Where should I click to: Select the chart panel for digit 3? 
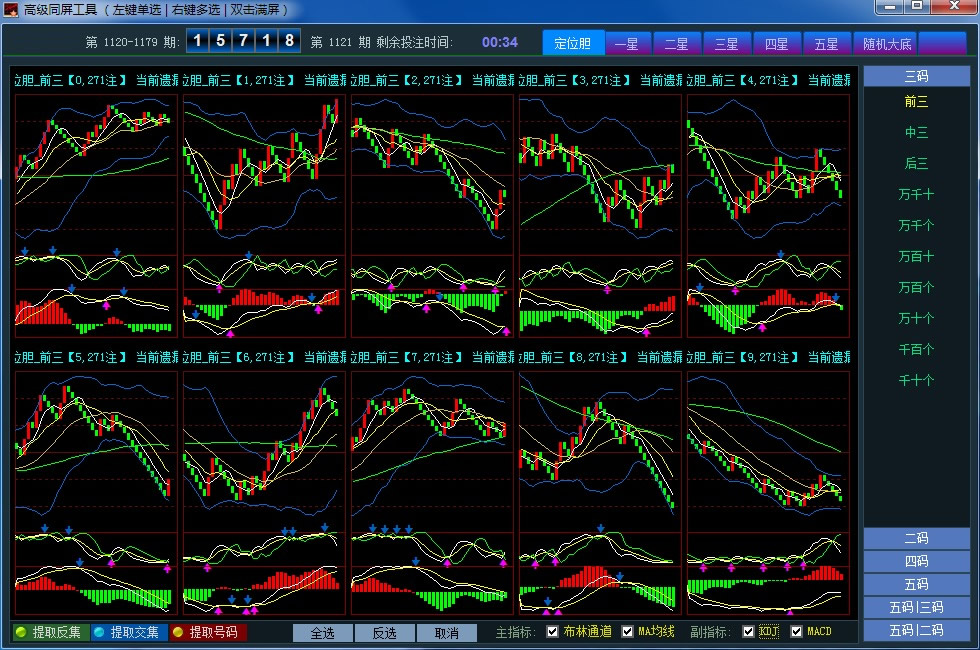[600, 215]
